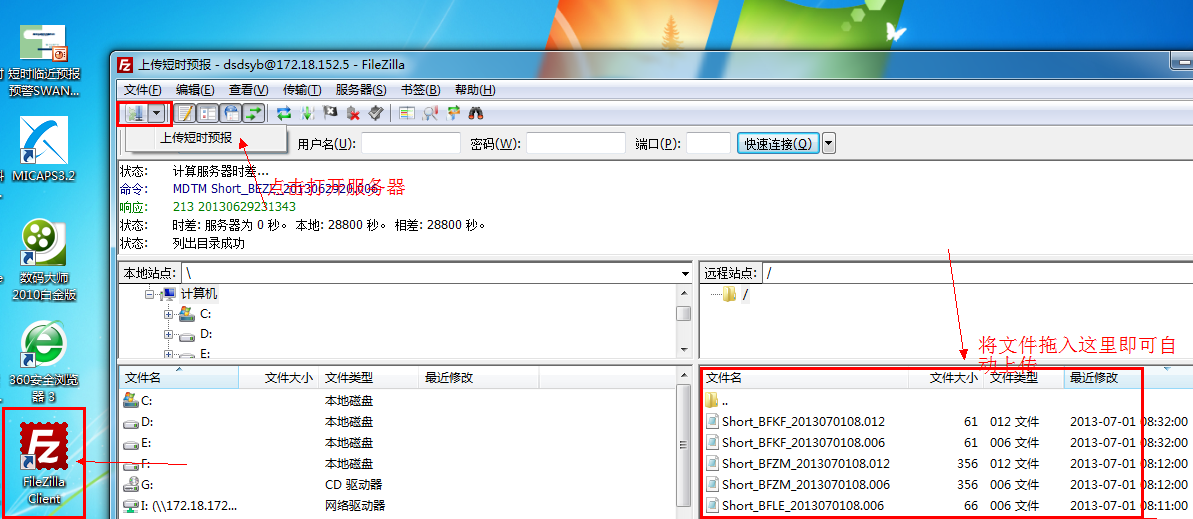Sort local files by 文件大小 column

click(x=278, y=377)
